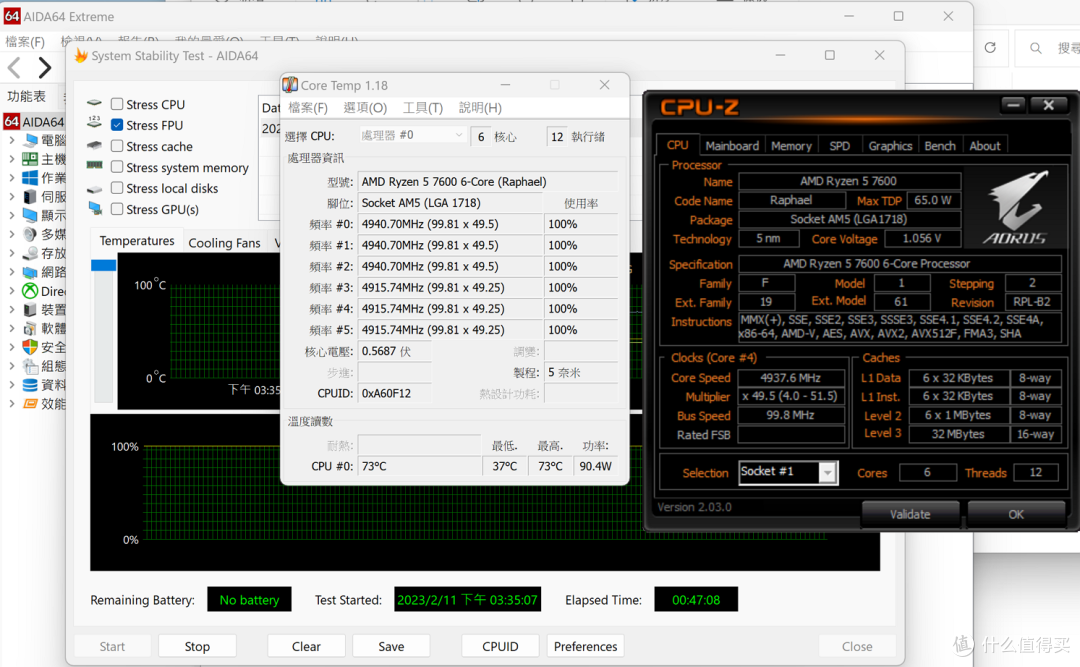Click the network icon in AIDA64 tree
This screenshot has height=667, width=1080.
(30, 272)
